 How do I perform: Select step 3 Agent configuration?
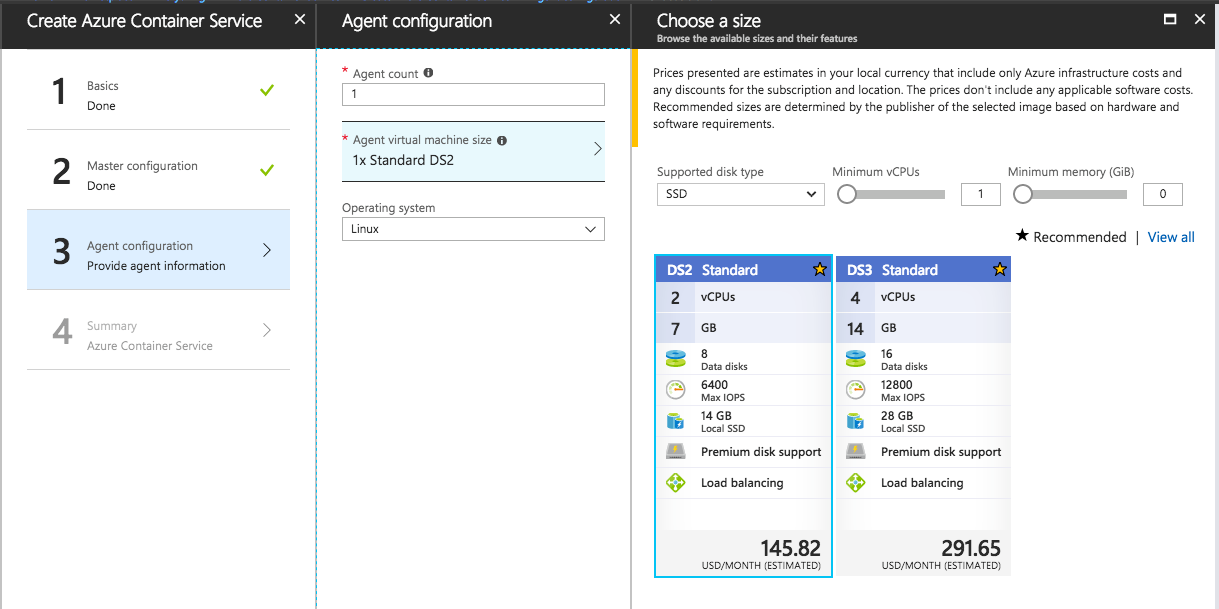(x=158, y=250)
